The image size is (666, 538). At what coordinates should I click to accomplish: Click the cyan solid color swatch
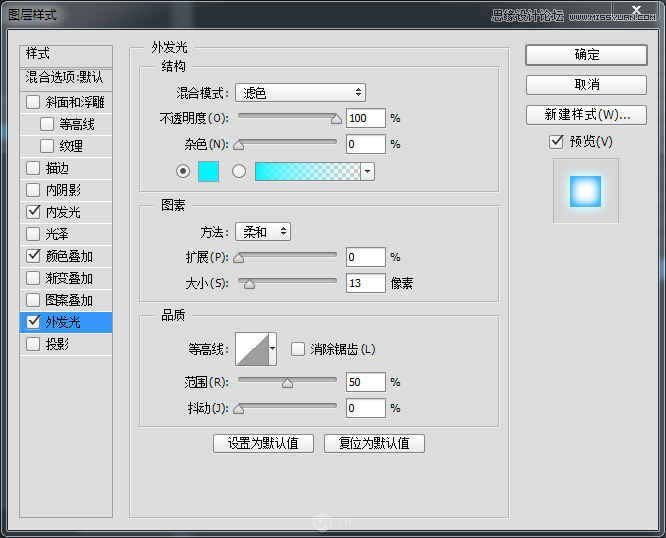click(208, 172)
